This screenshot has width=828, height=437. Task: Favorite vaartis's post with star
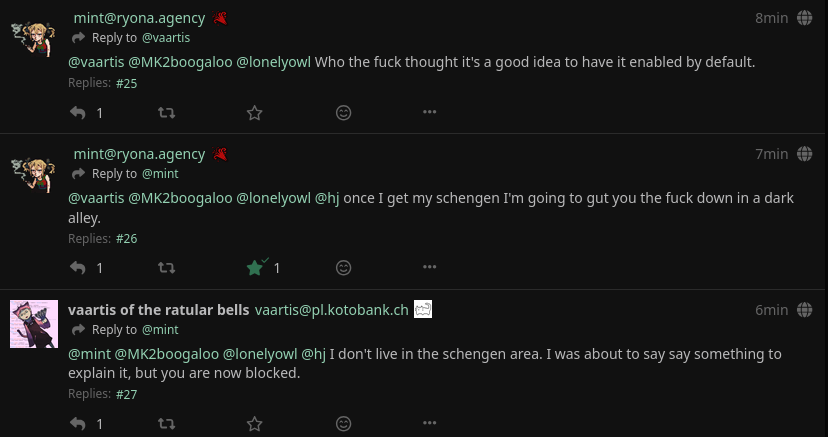tap(254, 424)
